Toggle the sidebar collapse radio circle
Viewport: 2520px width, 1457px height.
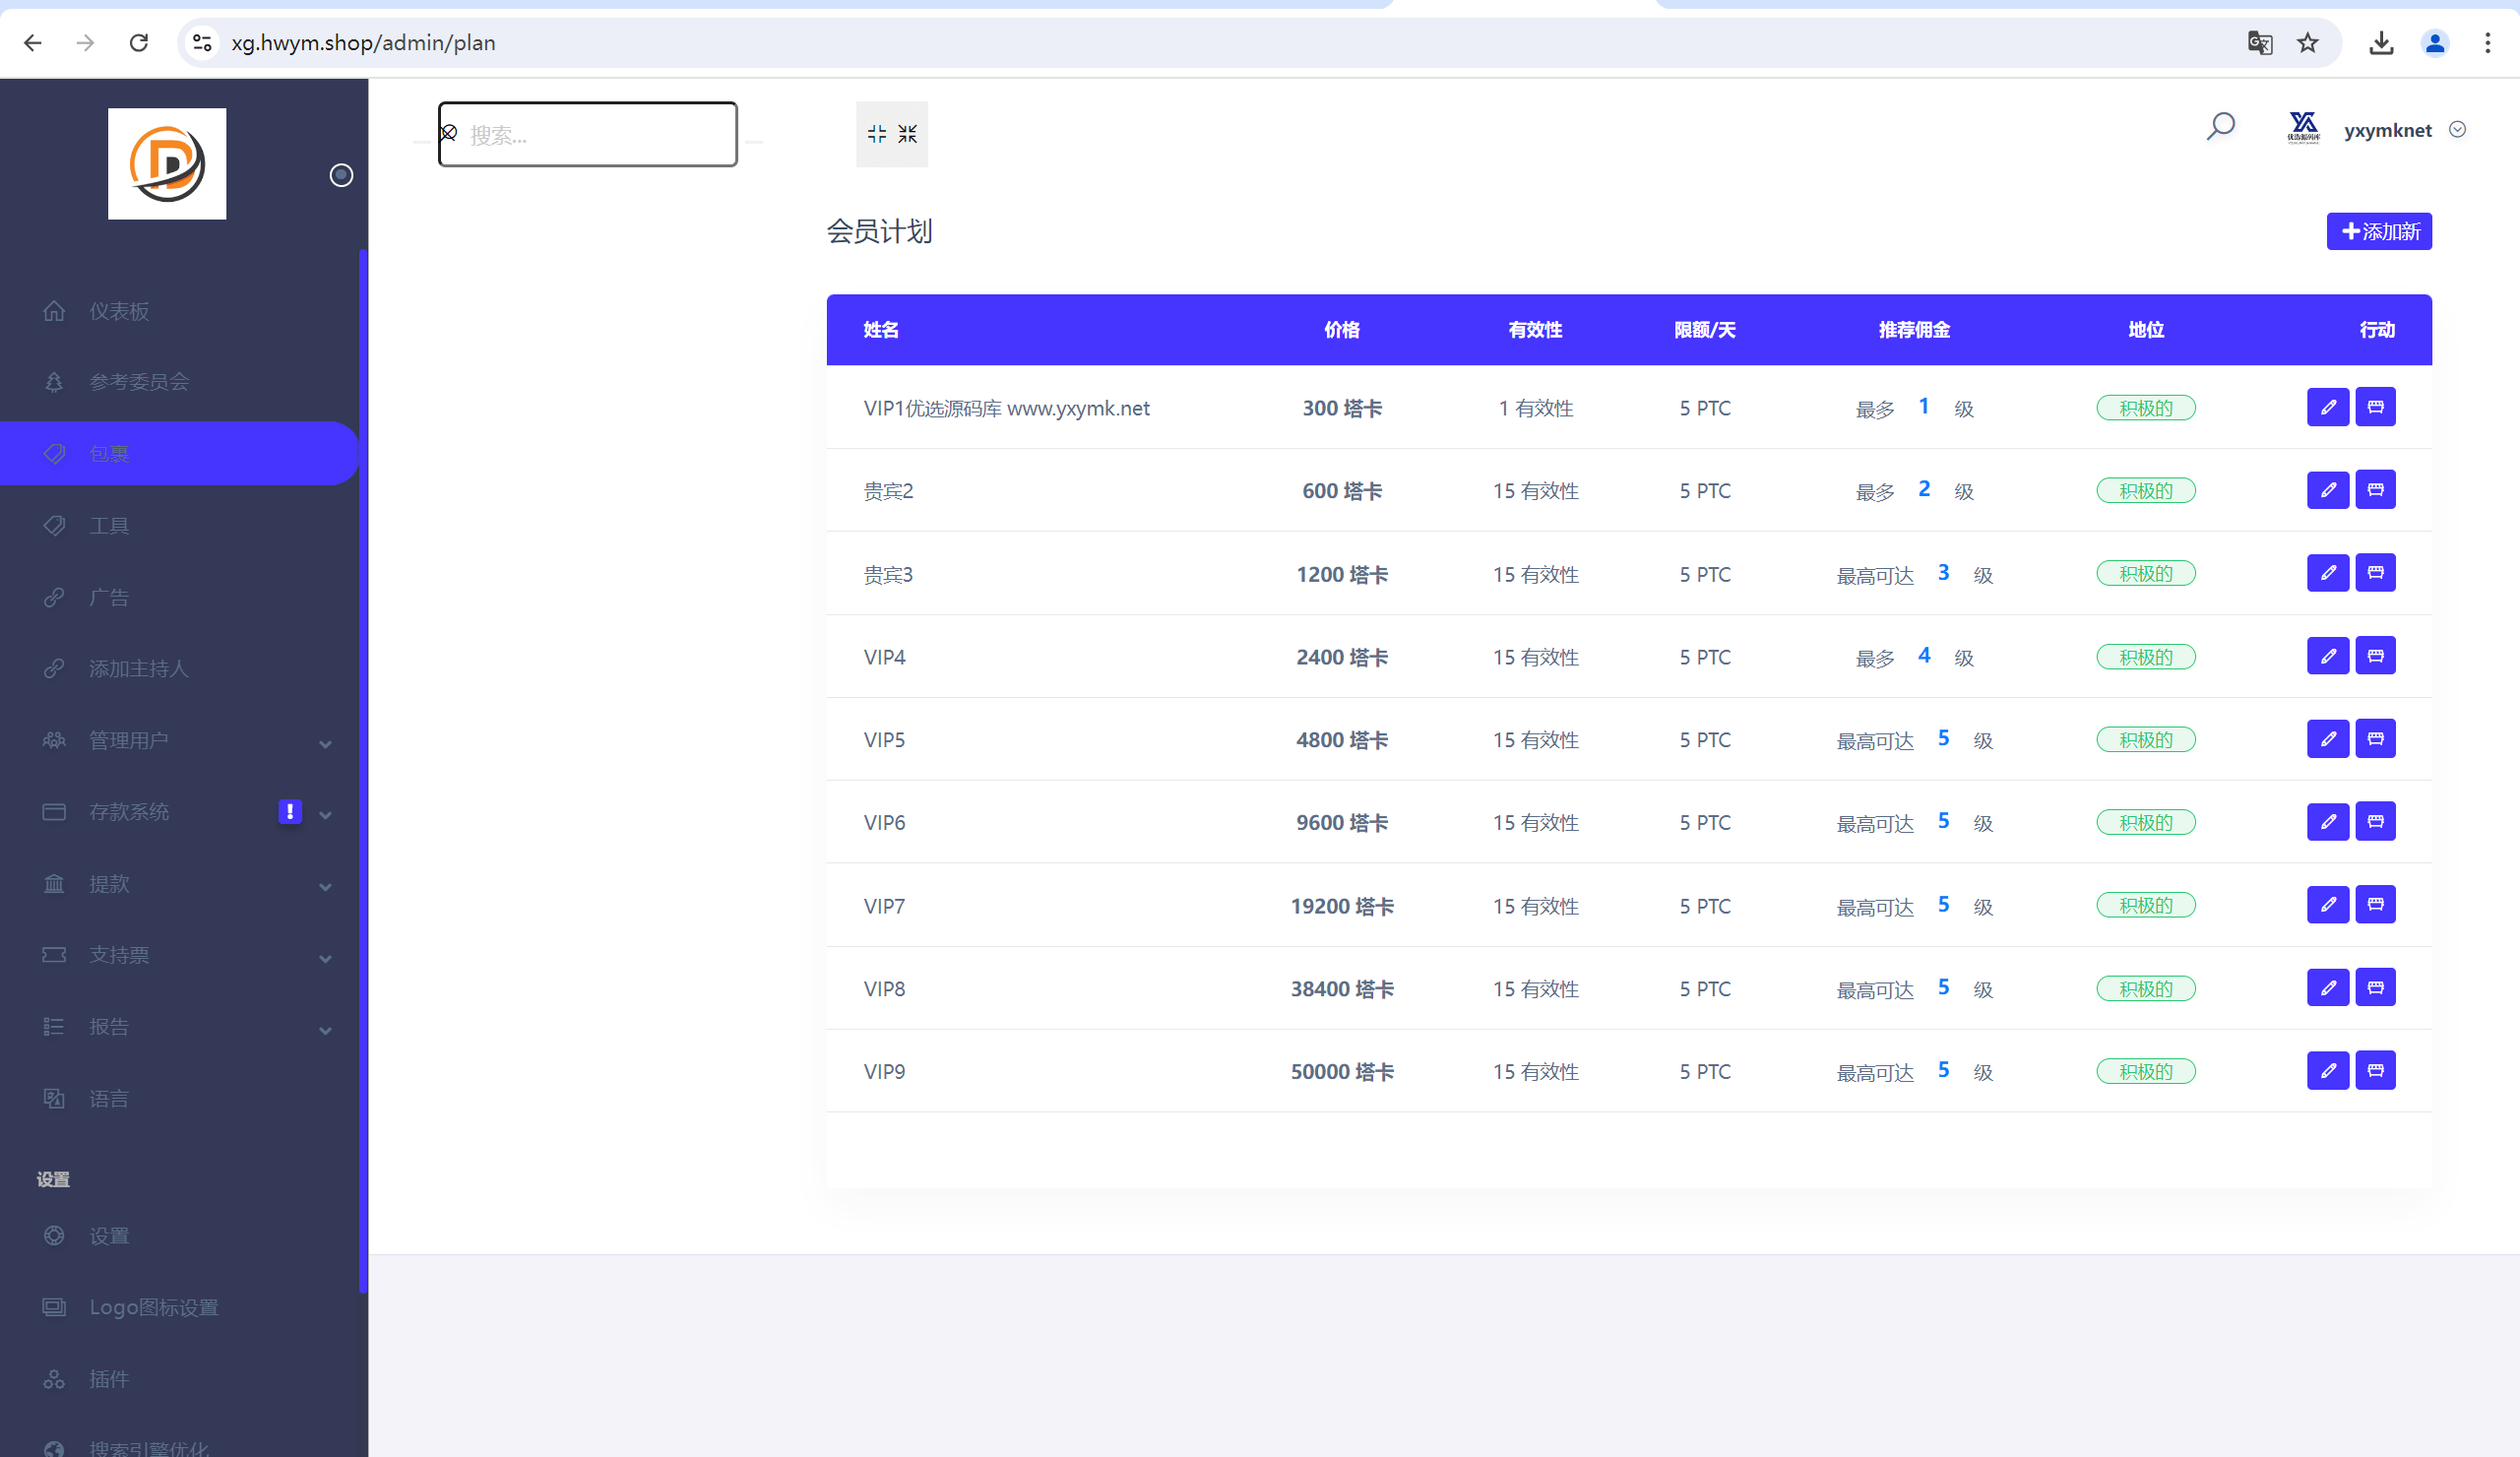pyautogui.click(x=341, y=175)
